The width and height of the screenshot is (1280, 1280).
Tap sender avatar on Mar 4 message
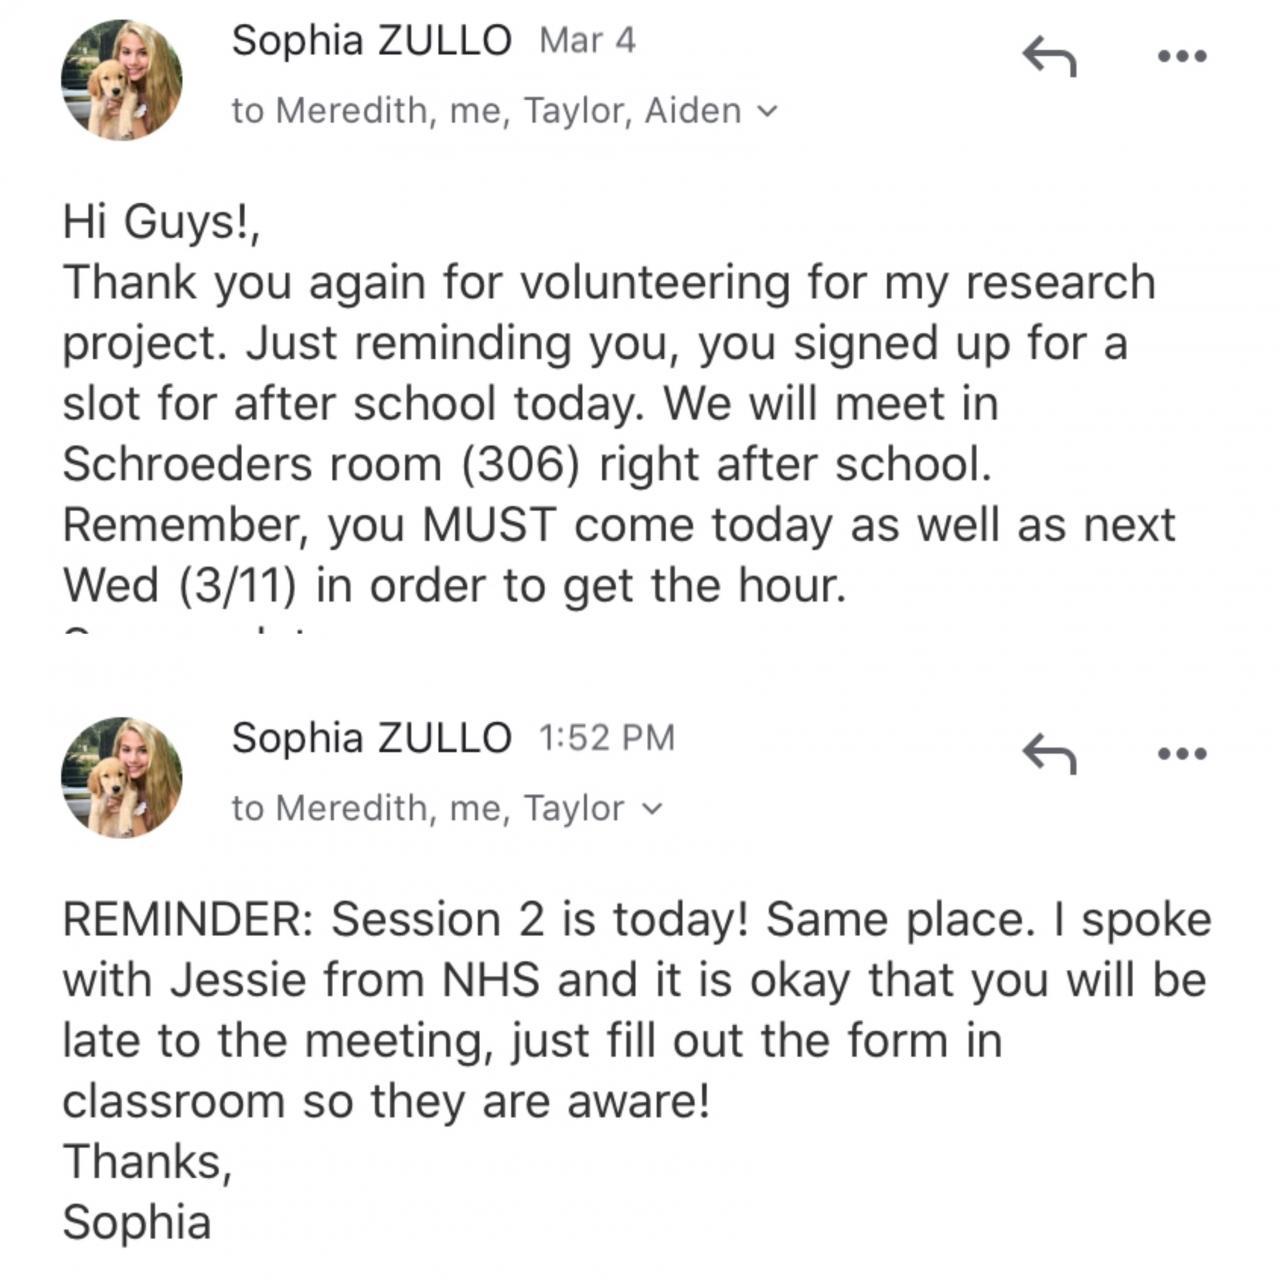[x=122, y=80]
